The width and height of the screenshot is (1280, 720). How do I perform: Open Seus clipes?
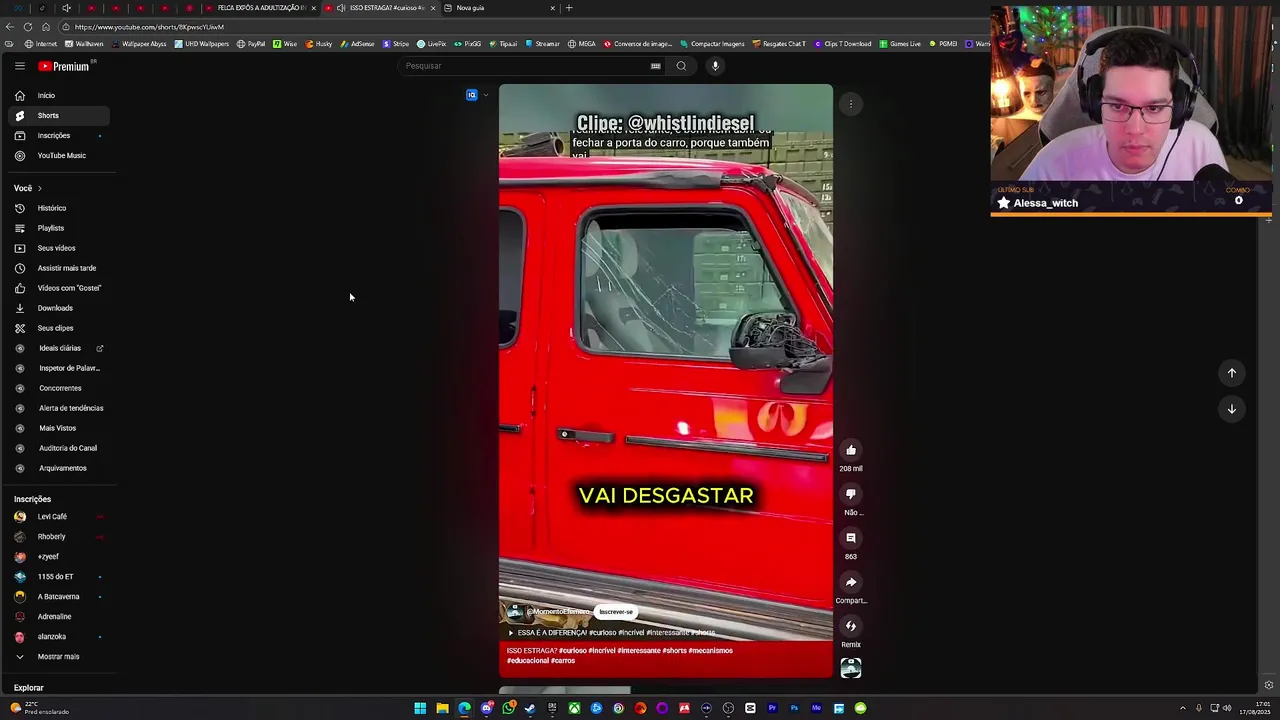[x=57, y=328]
